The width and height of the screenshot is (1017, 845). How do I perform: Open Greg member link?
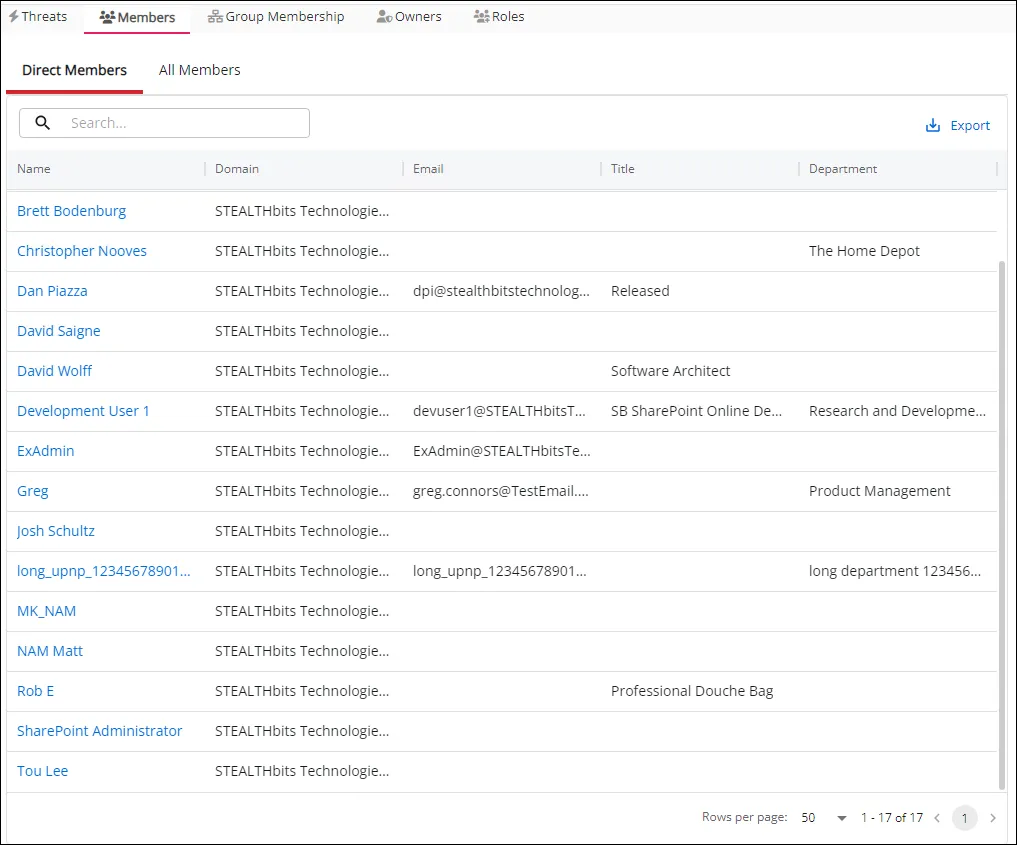32,492
